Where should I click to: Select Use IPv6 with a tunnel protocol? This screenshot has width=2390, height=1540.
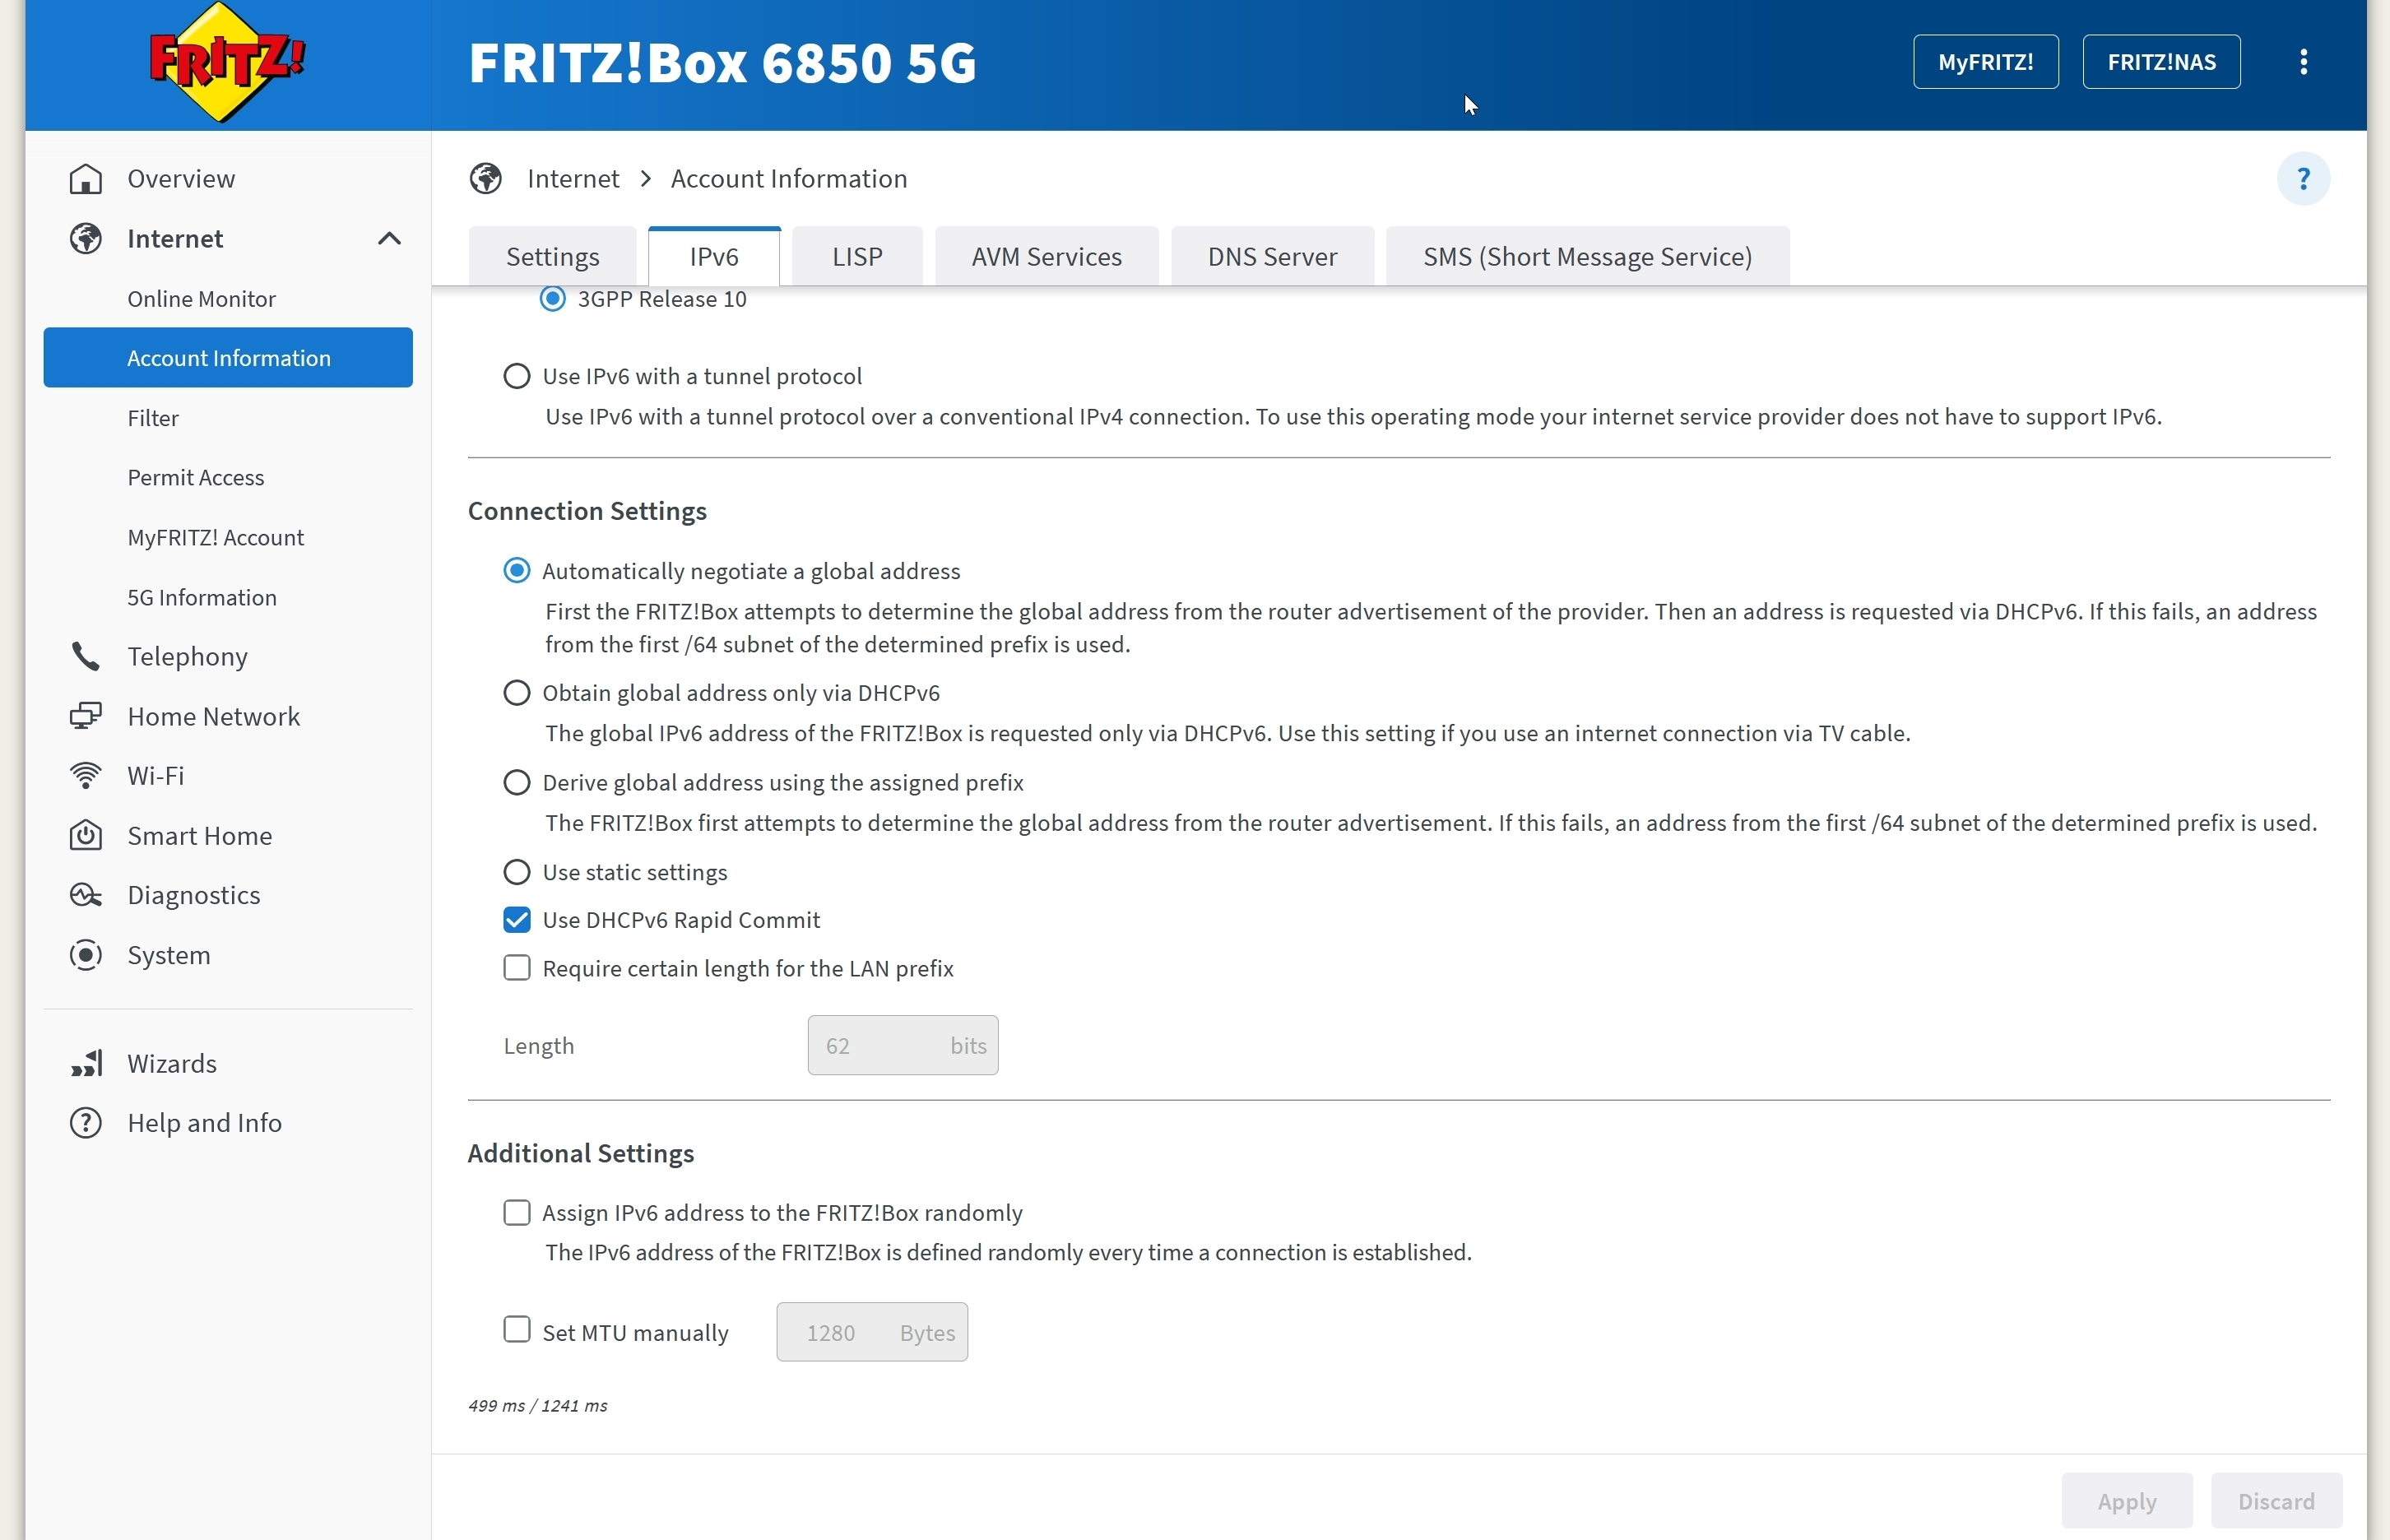[x=516, y=376]
